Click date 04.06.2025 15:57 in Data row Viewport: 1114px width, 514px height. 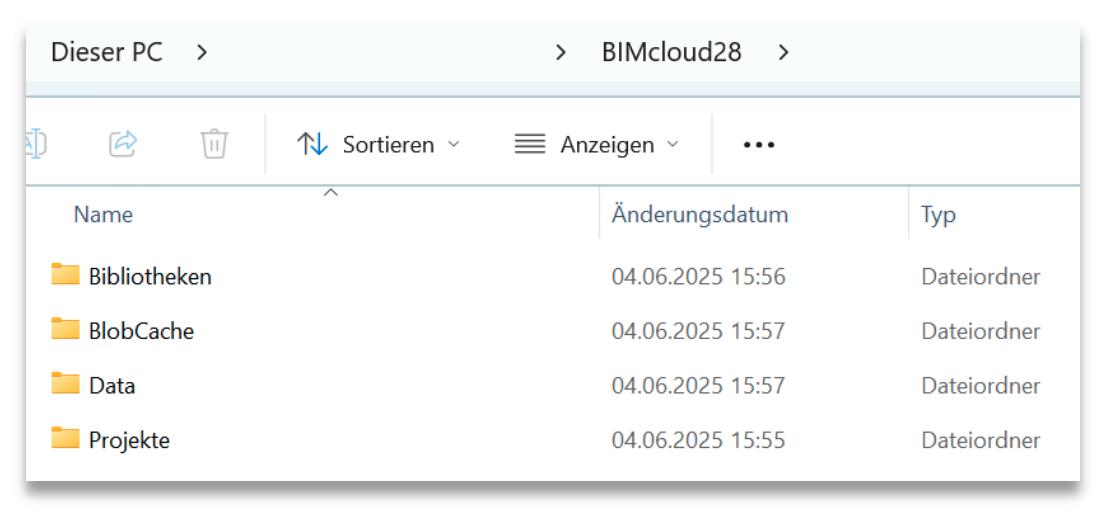click(698, 386)
